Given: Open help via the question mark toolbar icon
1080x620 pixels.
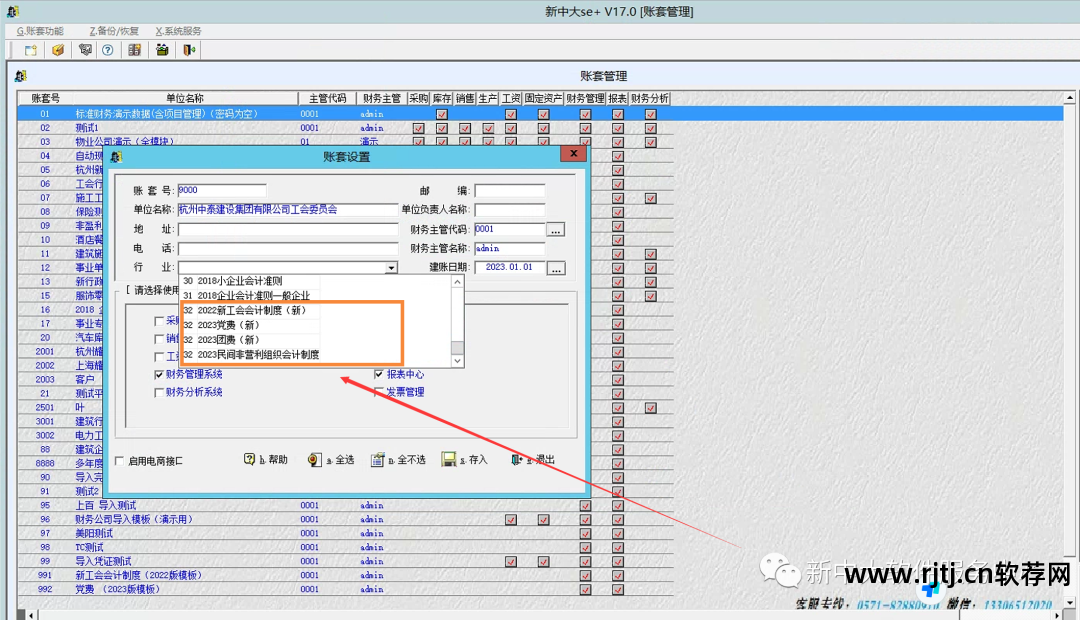Looking at the screenshot, I should [x=108, y=50].
